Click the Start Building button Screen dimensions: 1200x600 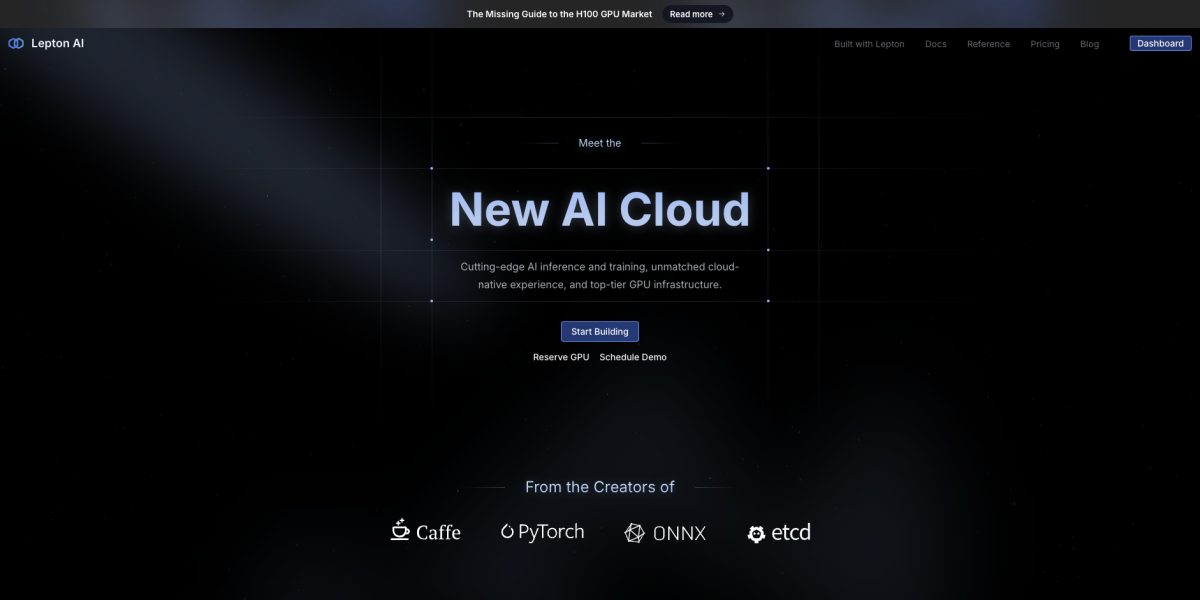pos(600,331)
